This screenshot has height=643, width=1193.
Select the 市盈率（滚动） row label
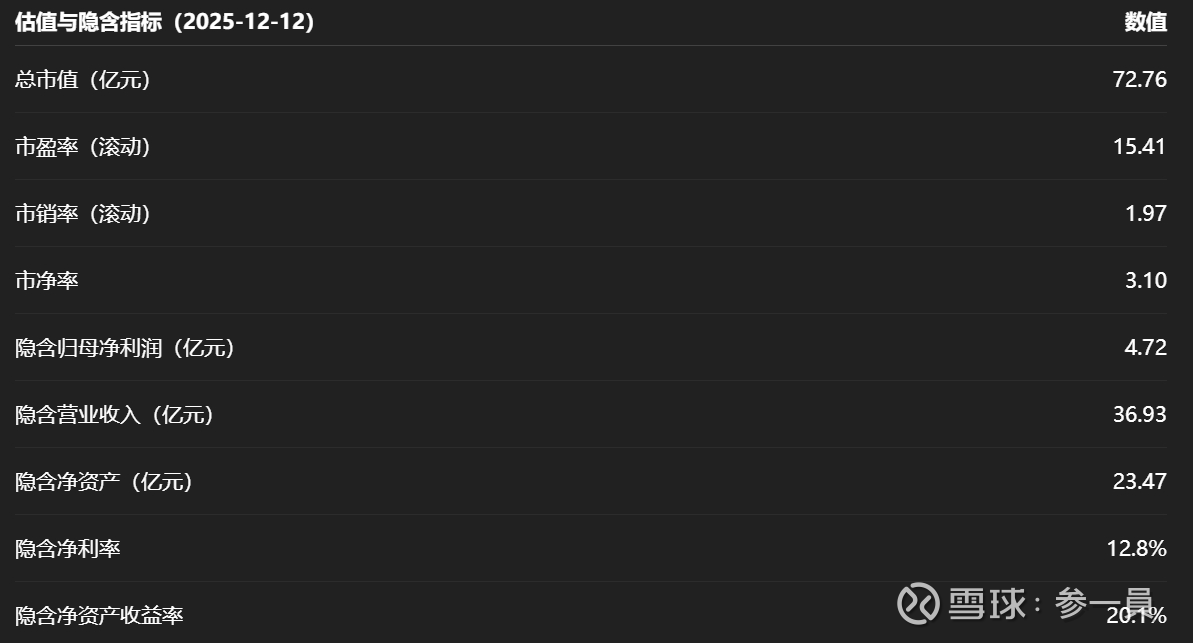click(83, 147)
